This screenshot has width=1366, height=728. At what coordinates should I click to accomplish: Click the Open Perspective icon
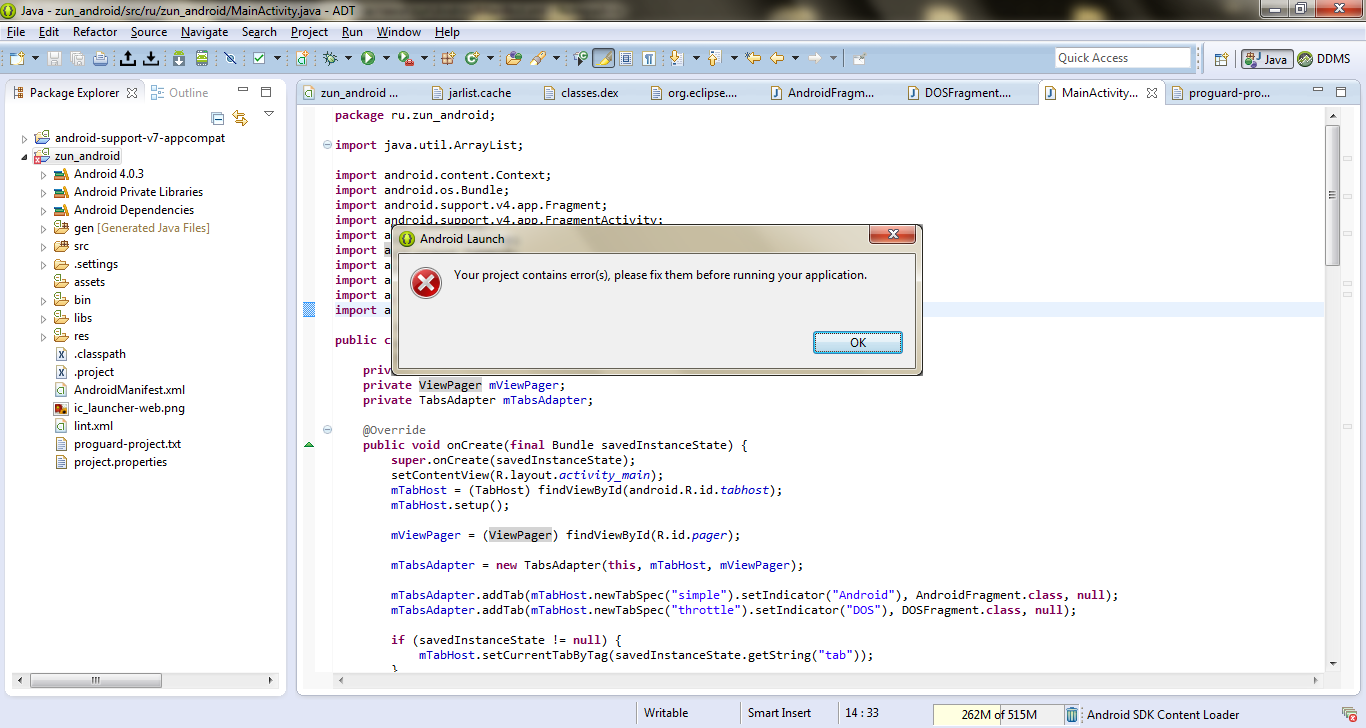point(1221,59)
